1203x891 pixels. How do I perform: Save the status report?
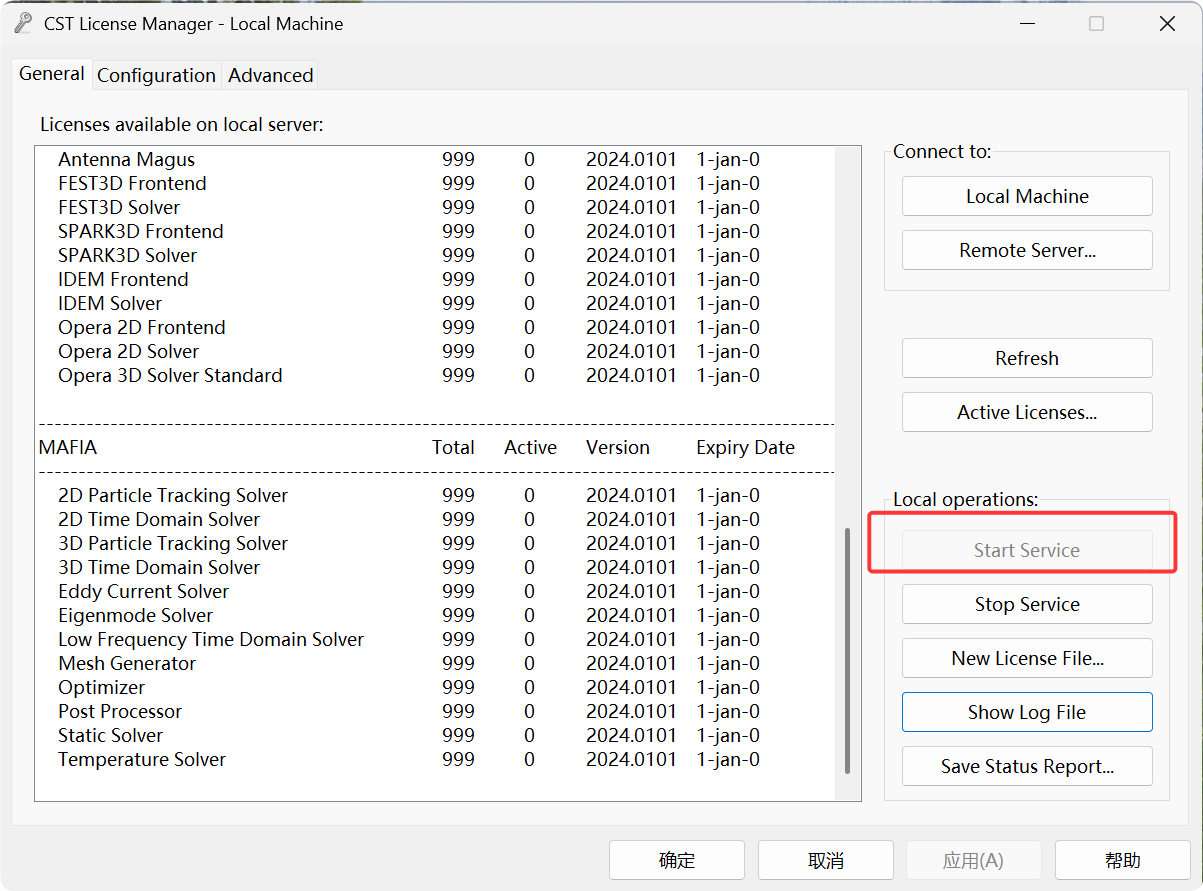pos(1027,766)
